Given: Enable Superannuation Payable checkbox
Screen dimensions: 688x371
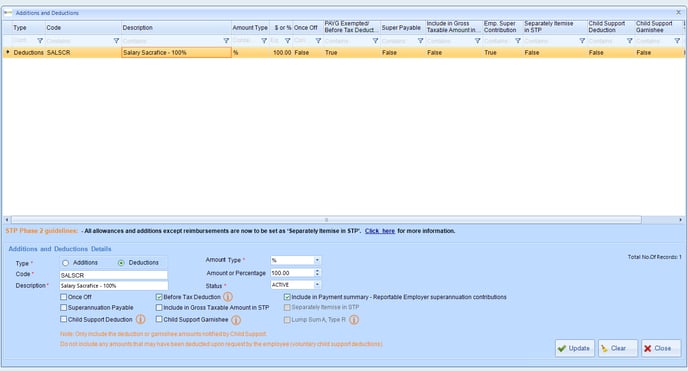Looking at the screenshot, I should [x=64, y=307].
